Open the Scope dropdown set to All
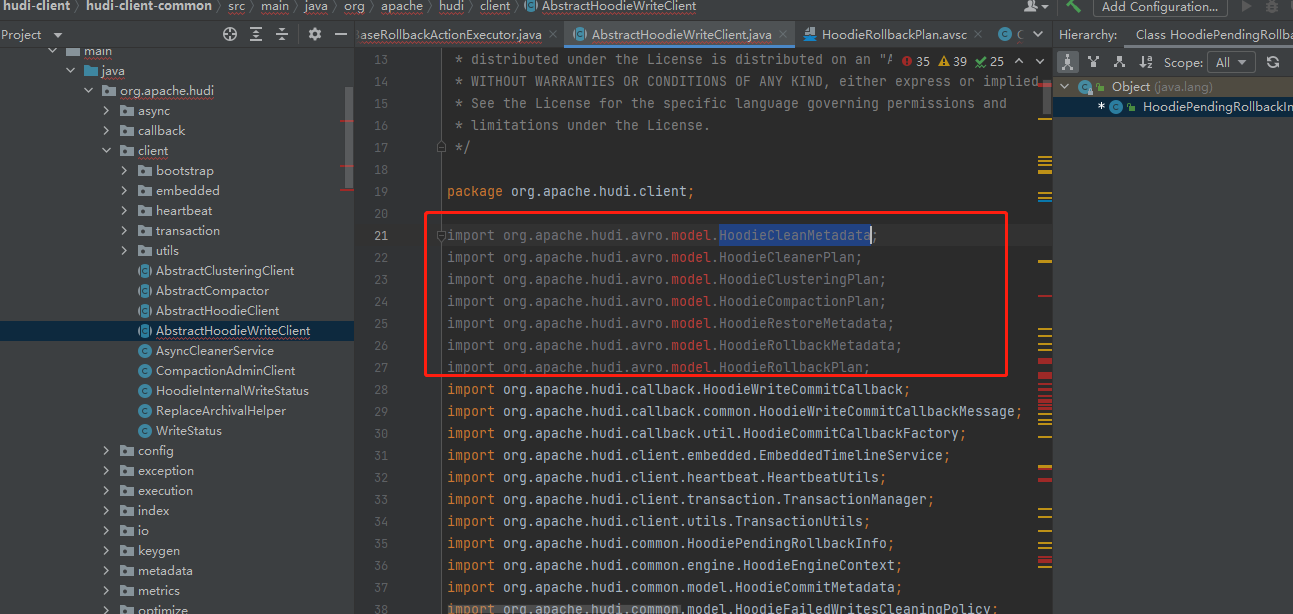 [x=1231, y=62]
